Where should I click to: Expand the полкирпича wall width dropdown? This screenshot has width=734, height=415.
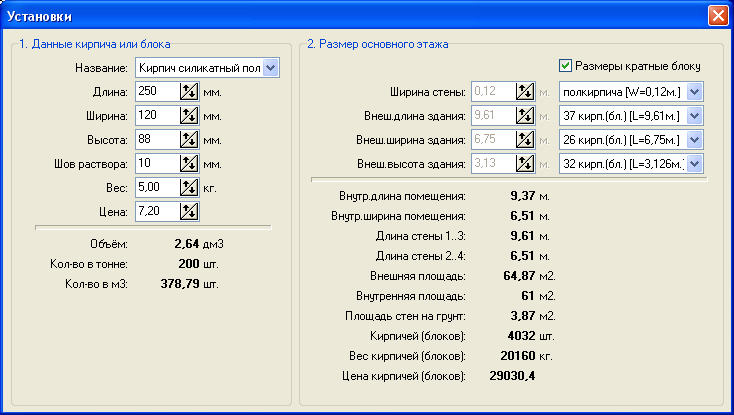click(x=694, y=92)
